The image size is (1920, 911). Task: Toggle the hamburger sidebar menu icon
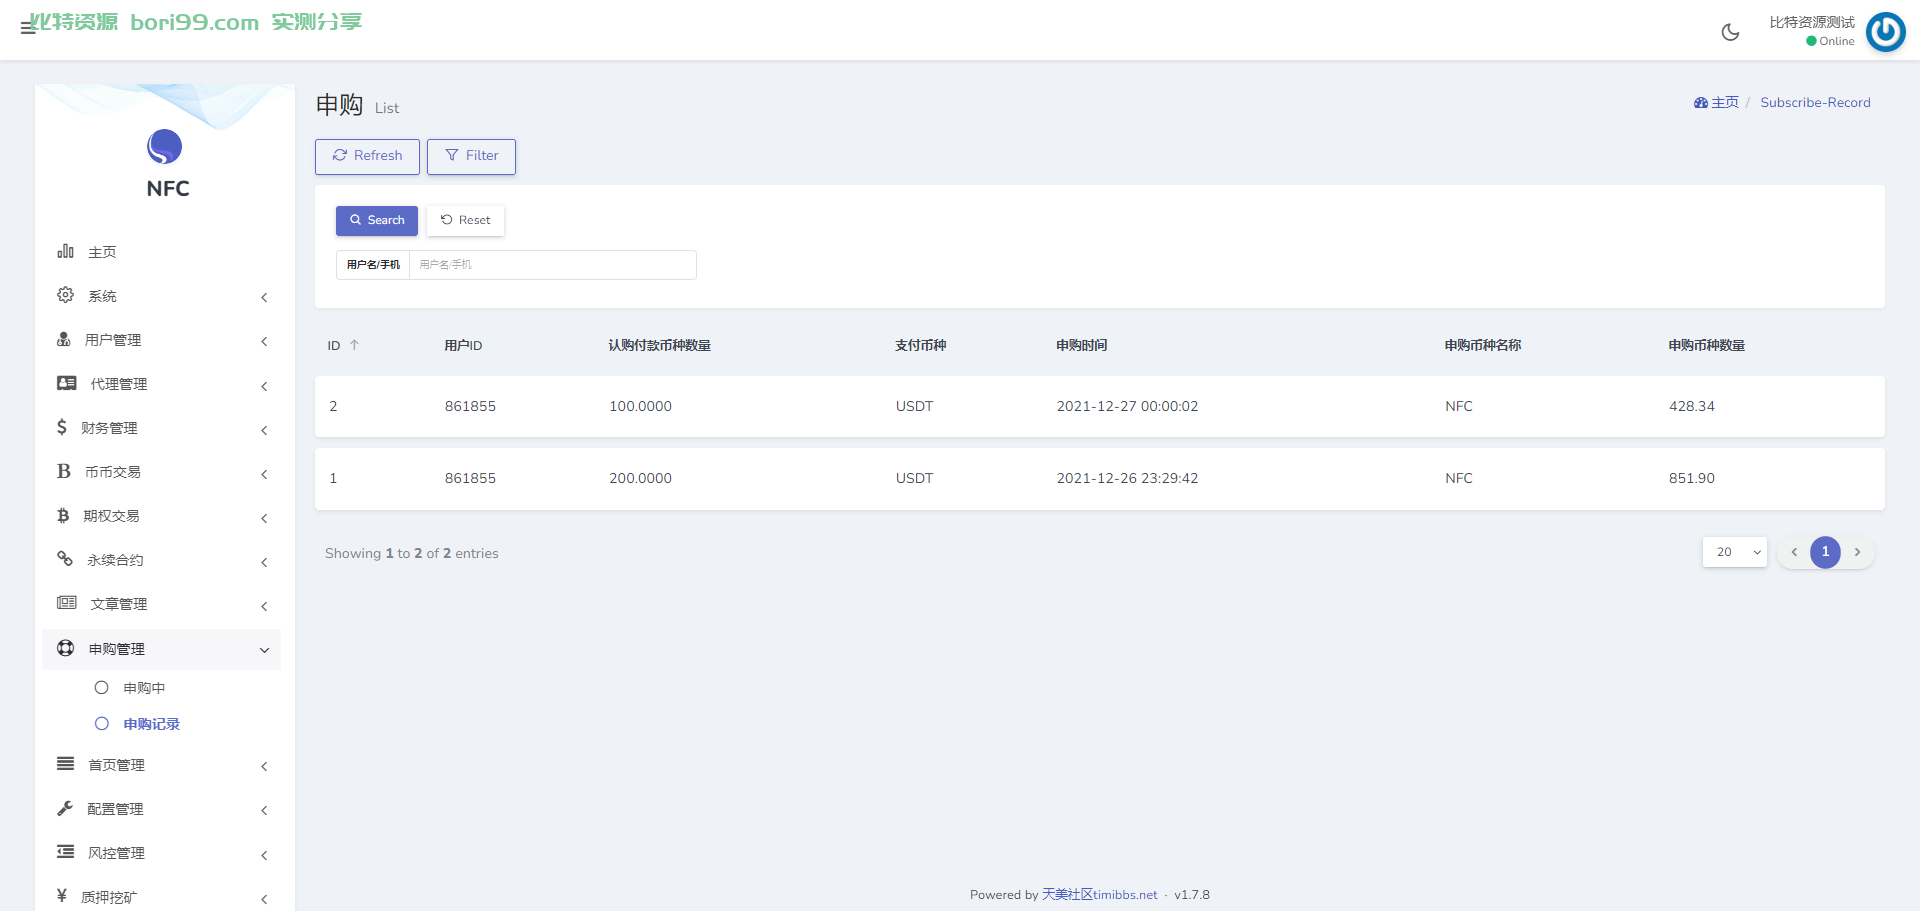pyautogui.click(x=28, y=28)
